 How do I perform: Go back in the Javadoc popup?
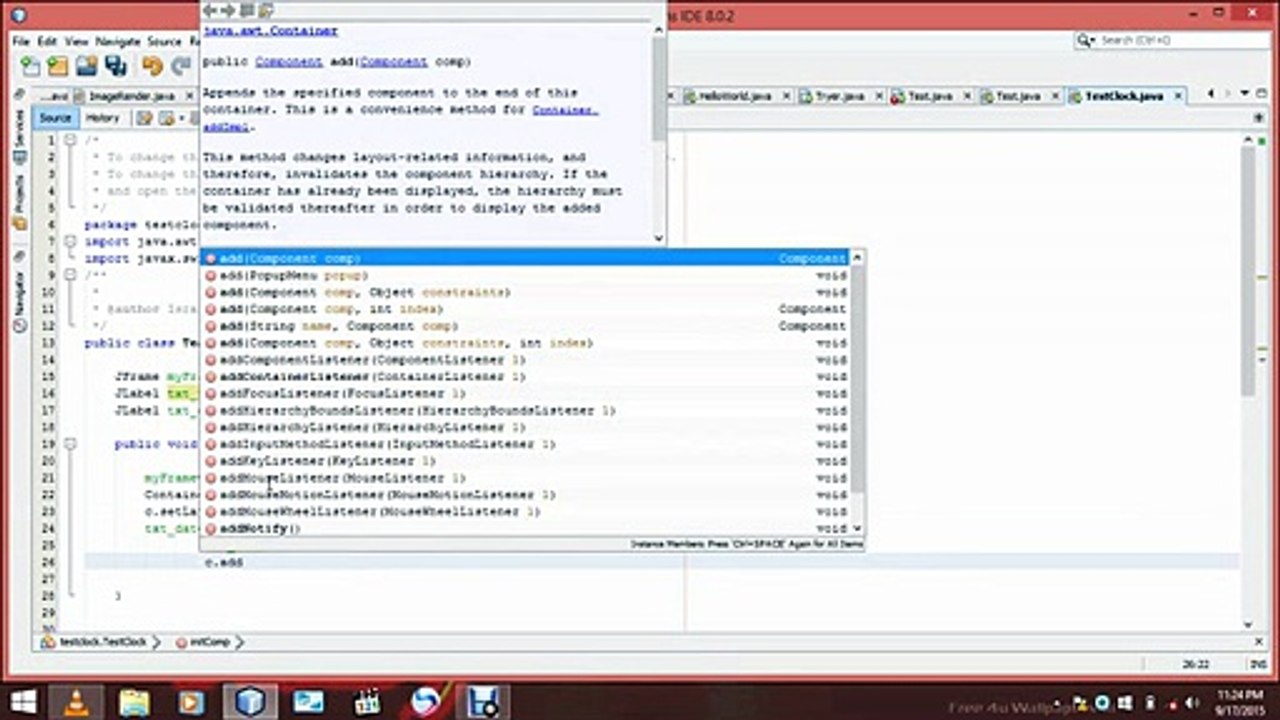(x=210, y=10)
